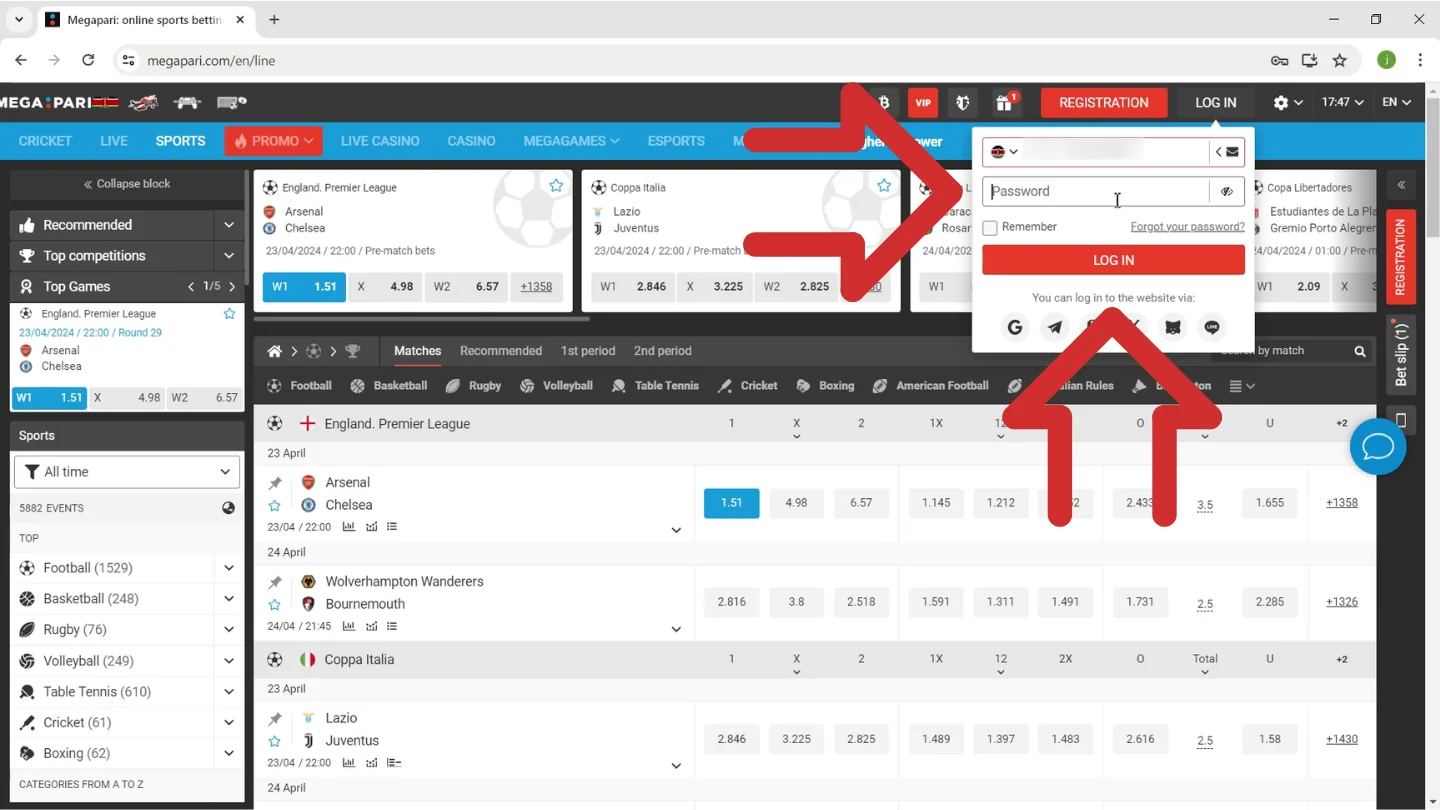Open the live chat bubble
This screenshot has width=1440, height=810.
coord(1378,446)
